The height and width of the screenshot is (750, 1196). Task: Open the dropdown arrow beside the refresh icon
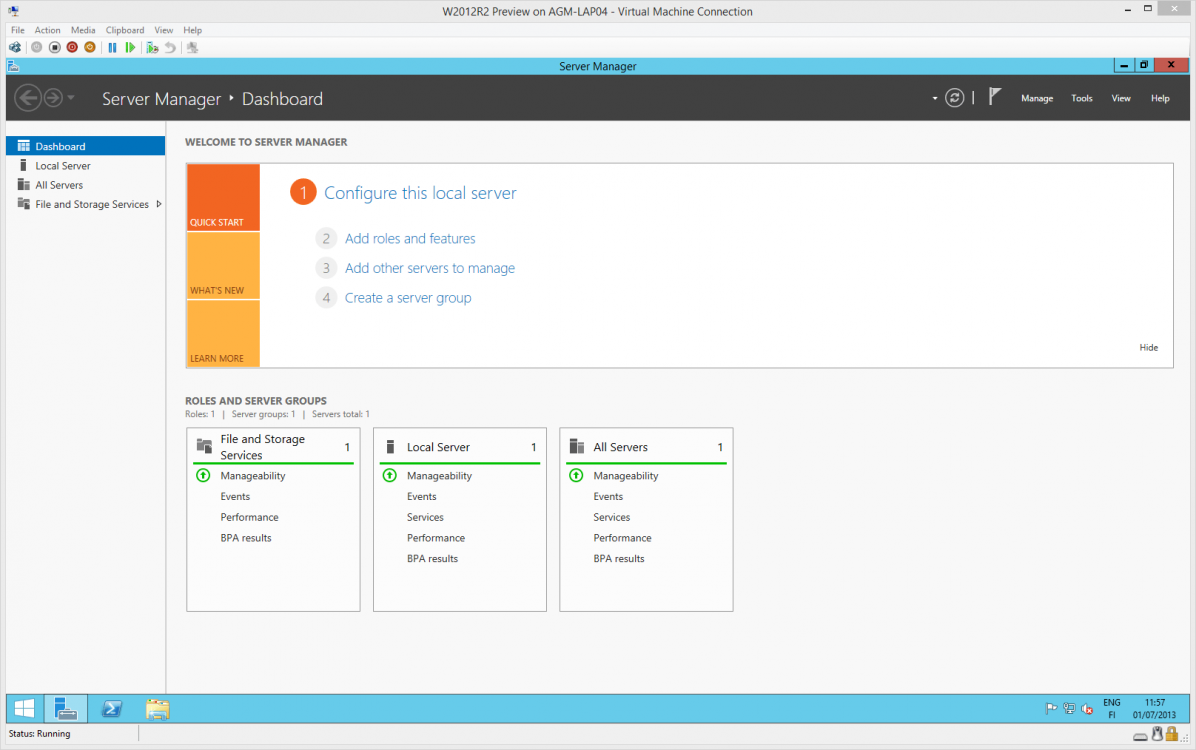935,99
